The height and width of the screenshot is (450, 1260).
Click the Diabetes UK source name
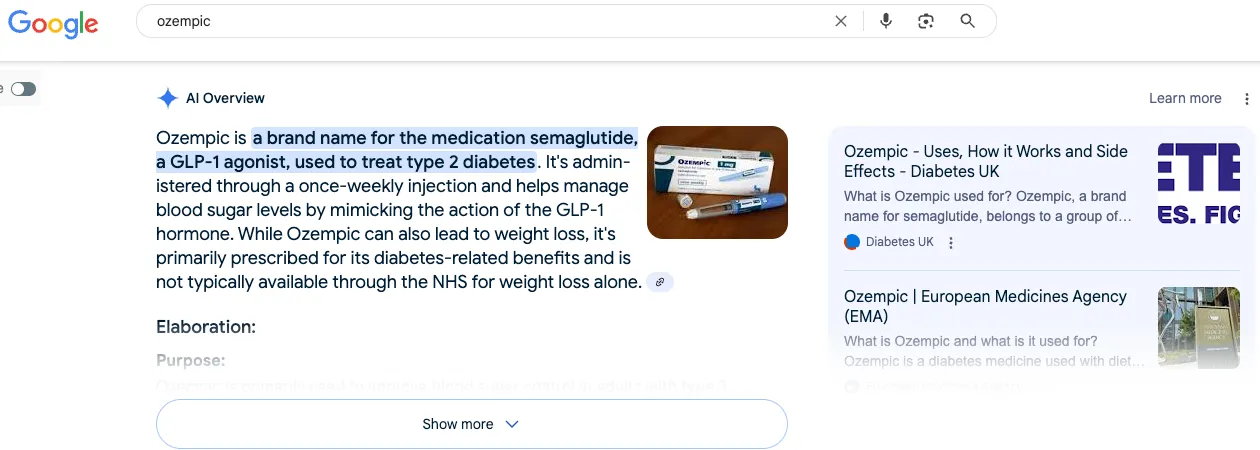pyautogui.click(x=899, y=242)
